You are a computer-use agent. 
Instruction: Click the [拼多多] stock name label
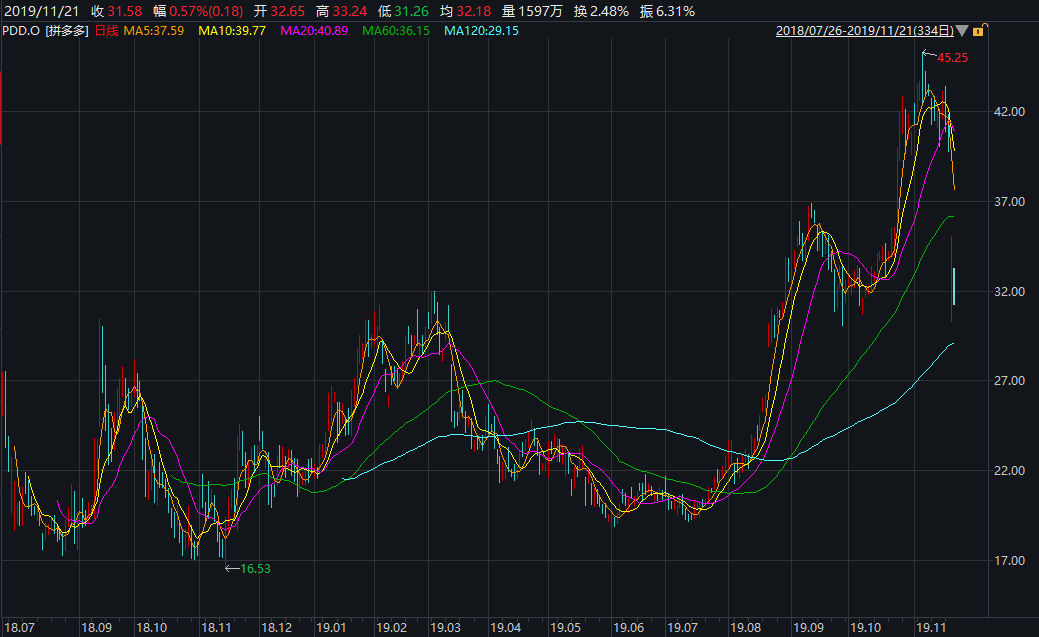pos(67,32)
